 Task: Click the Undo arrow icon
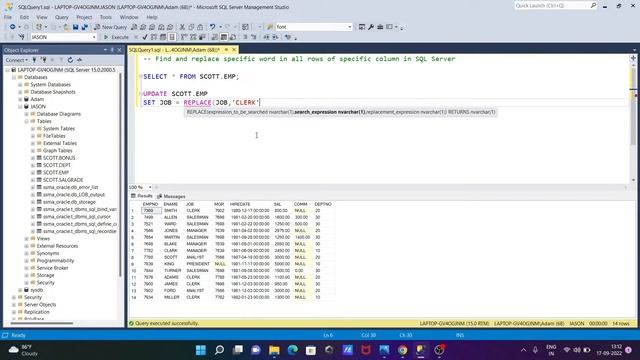click(212, 27)
